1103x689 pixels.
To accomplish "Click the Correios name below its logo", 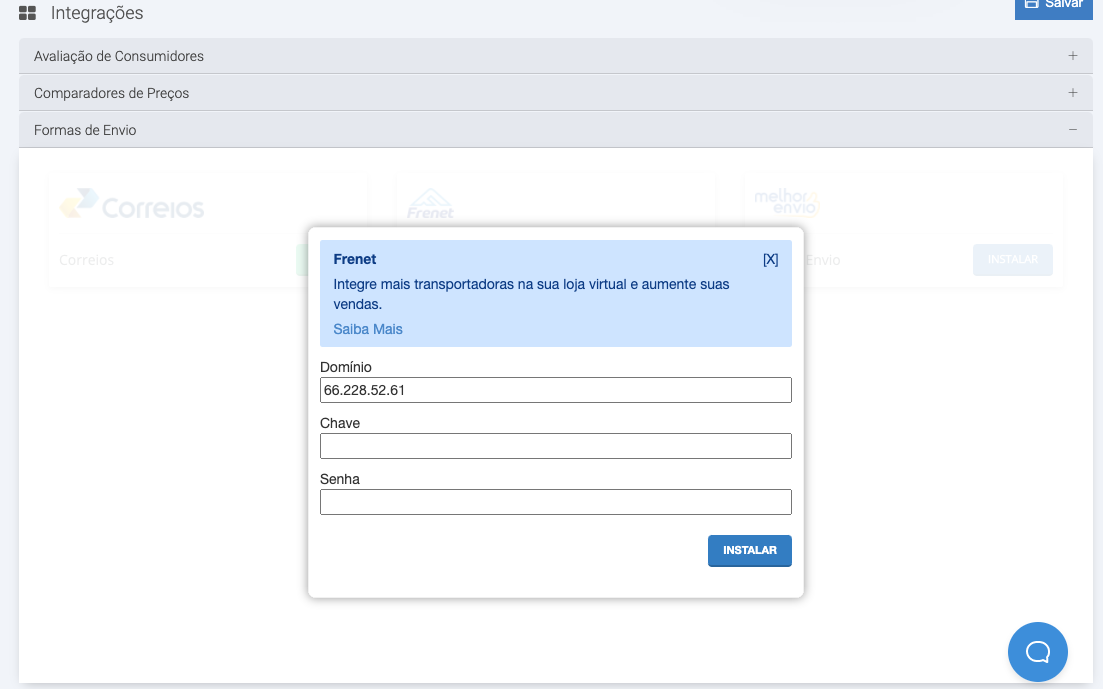I will coord(87,260).
